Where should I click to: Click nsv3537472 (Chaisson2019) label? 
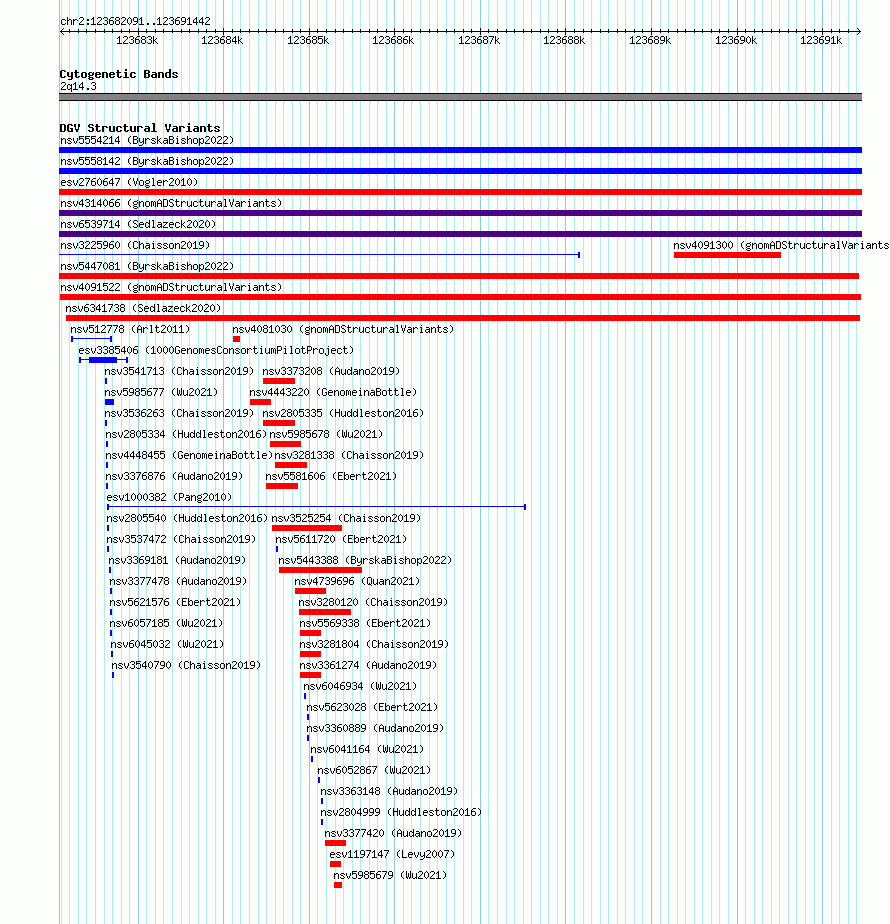(x=182, y=539)
